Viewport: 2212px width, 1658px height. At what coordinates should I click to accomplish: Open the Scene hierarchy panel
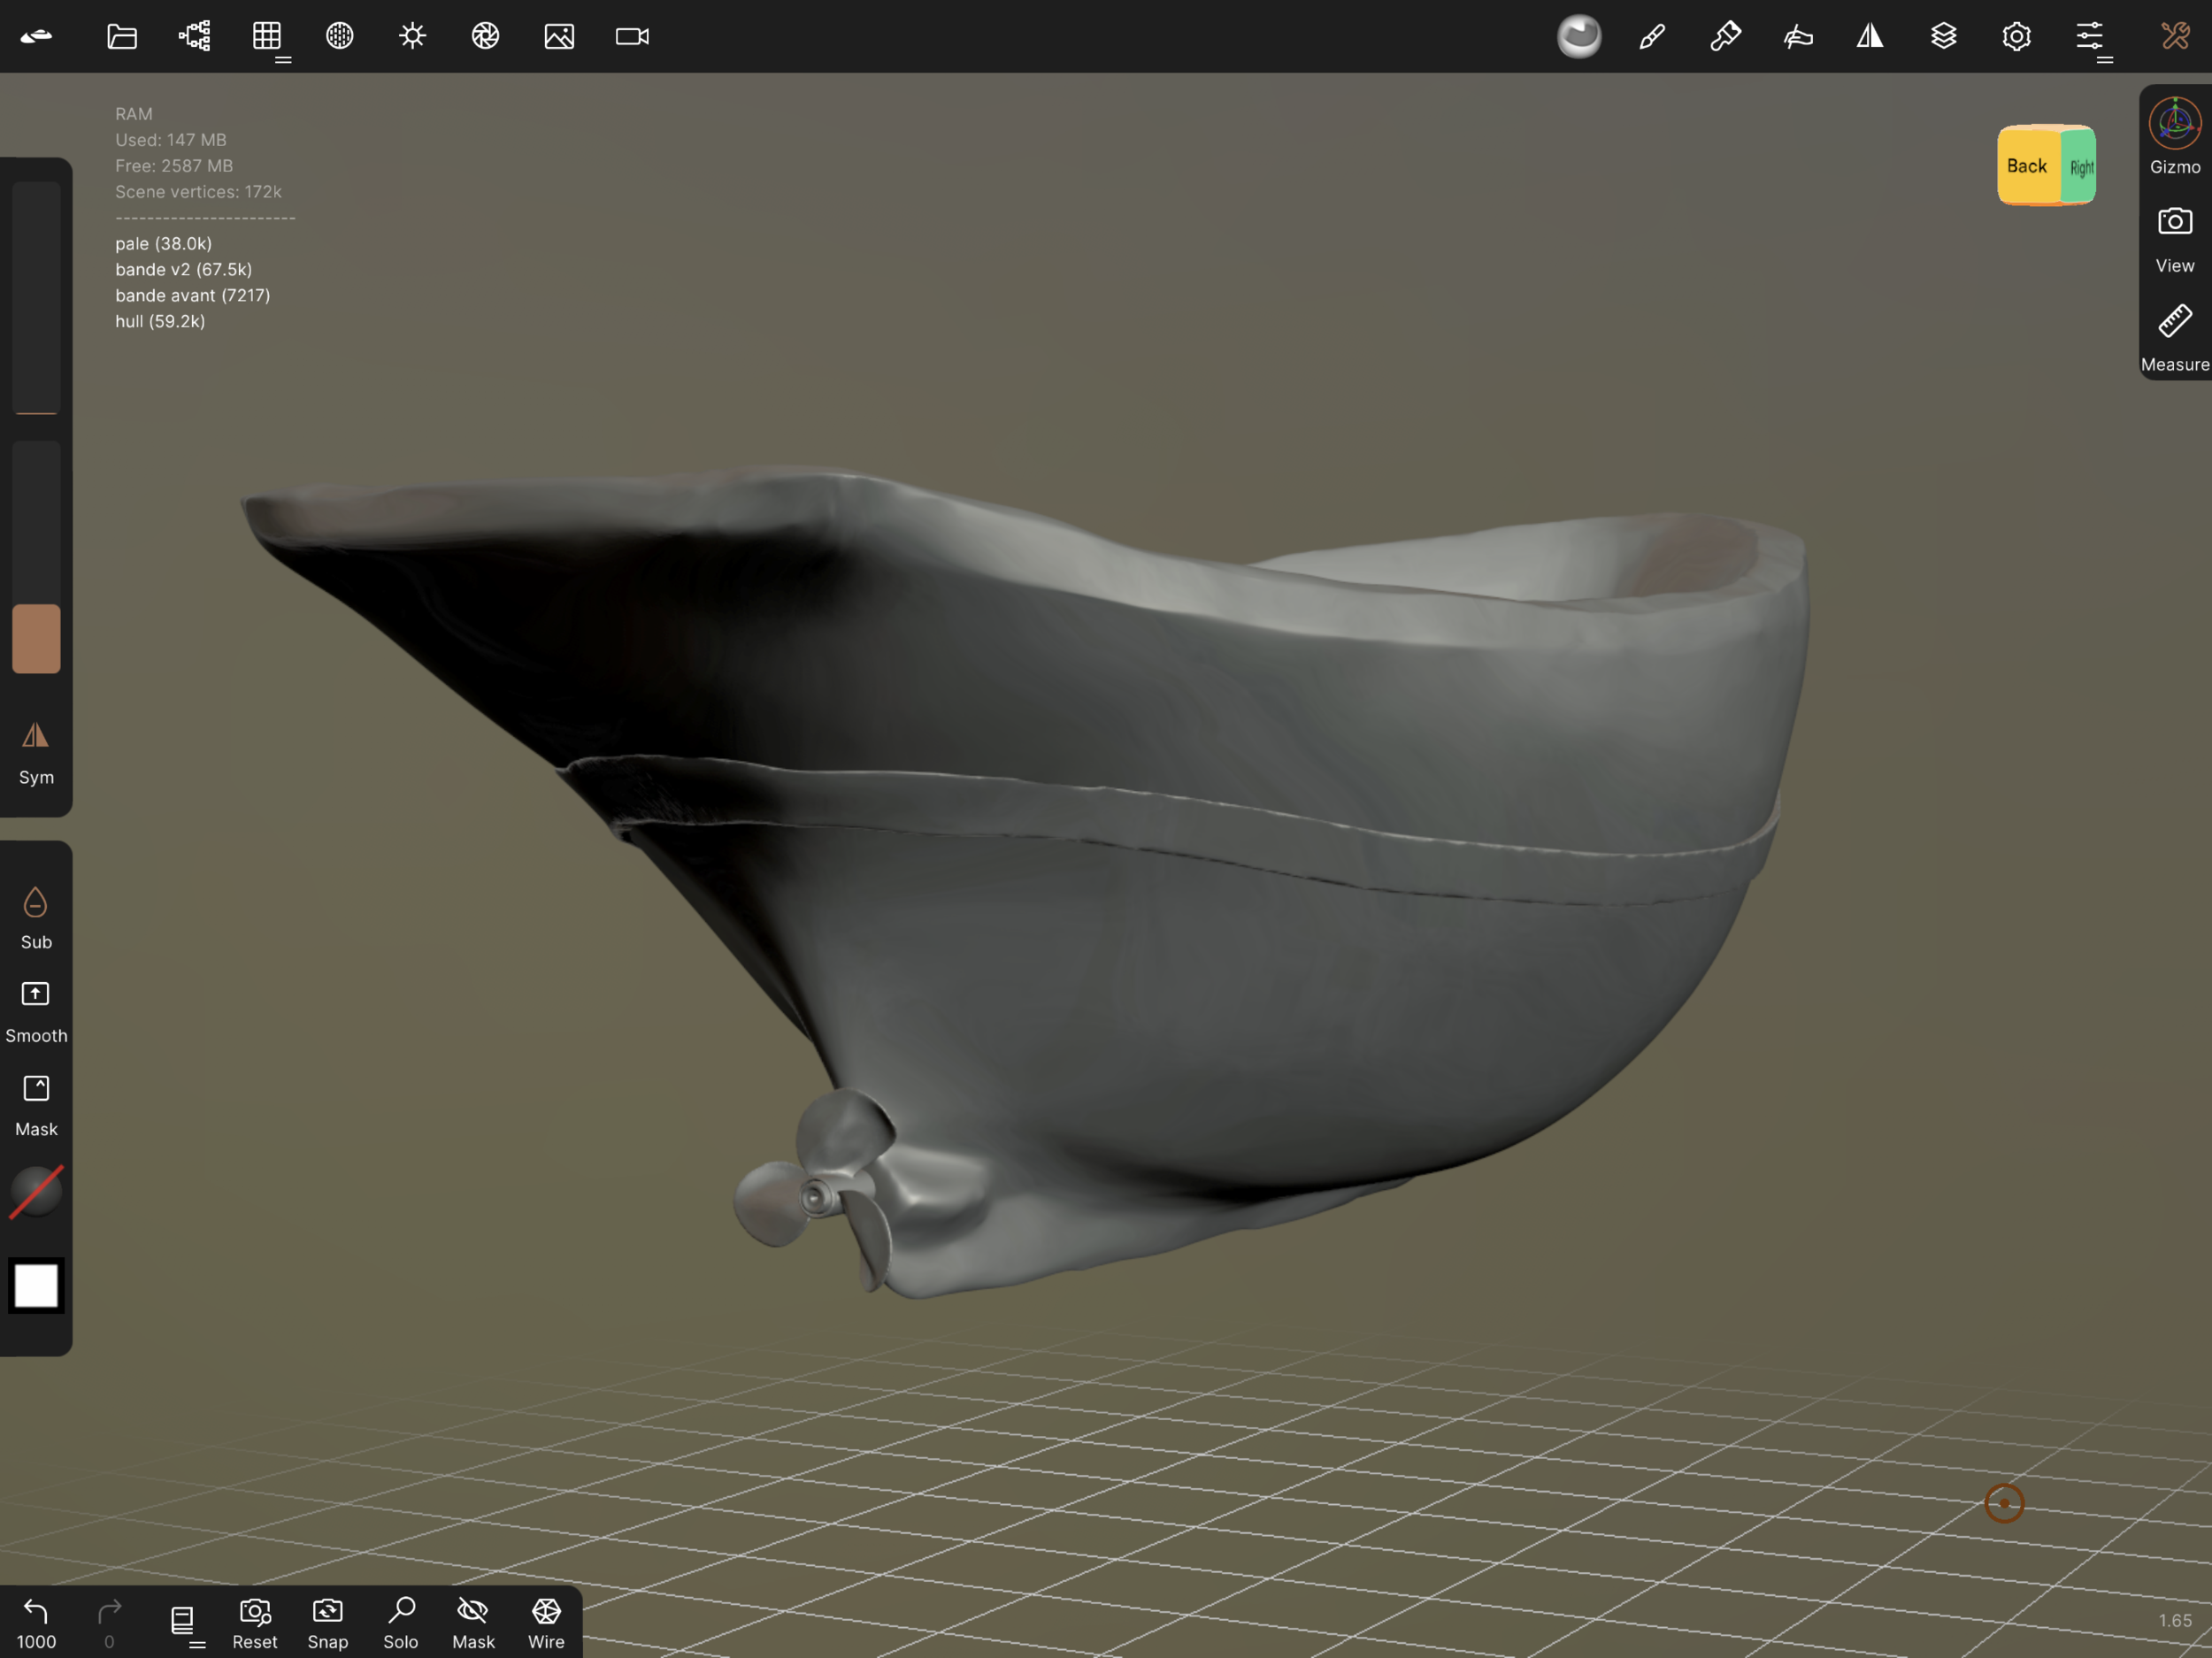[x=195, y=37]
